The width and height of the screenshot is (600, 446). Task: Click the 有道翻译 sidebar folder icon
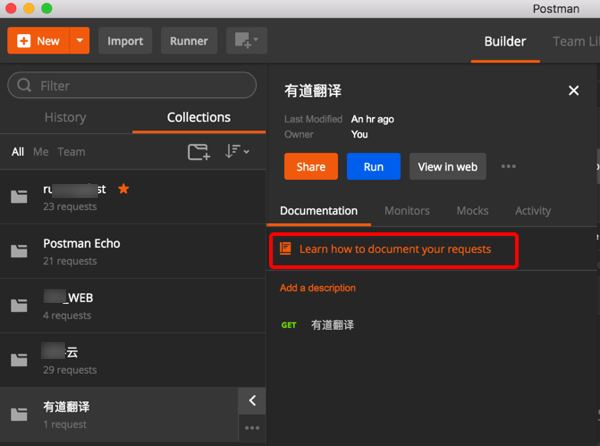pyautogui.click(x=19, y=414)
